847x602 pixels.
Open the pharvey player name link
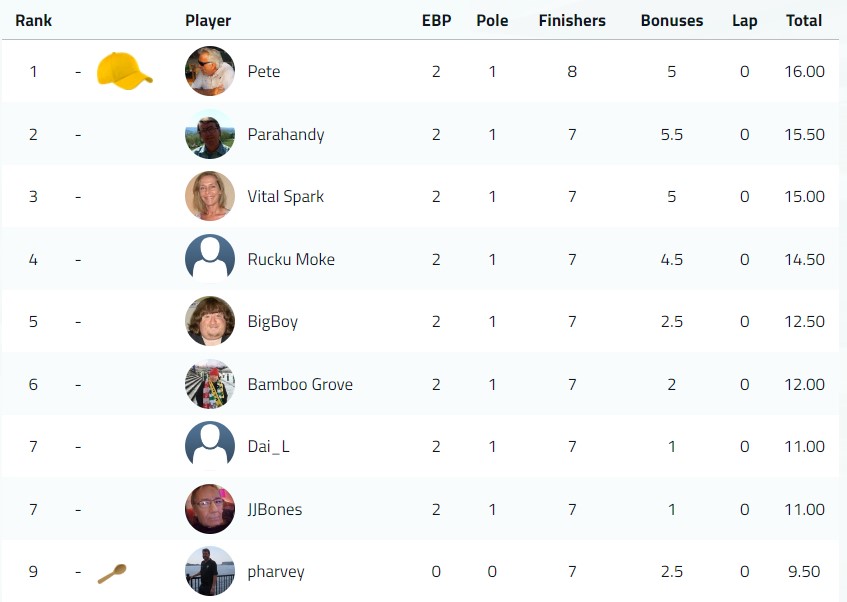point(275,572)
